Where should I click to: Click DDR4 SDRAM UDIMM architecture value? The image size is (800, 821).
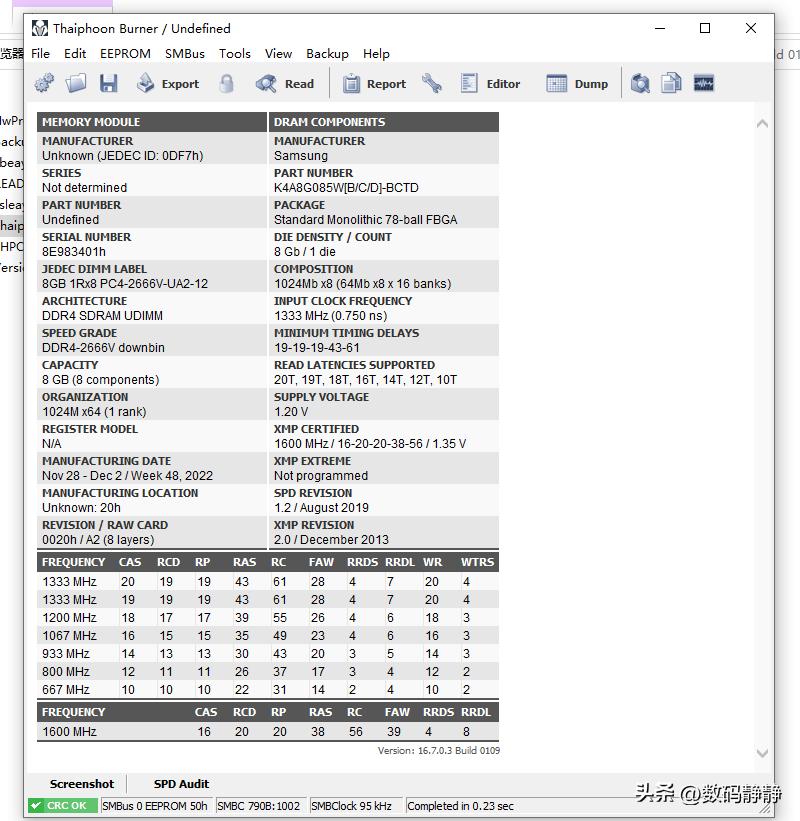pos(103,316)
